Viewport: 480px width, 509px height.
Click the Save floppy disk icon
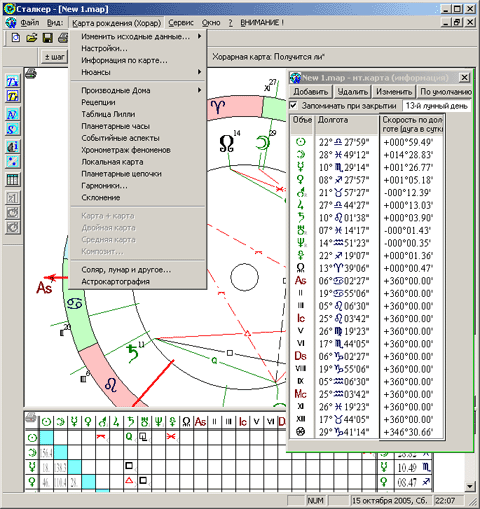47,38
